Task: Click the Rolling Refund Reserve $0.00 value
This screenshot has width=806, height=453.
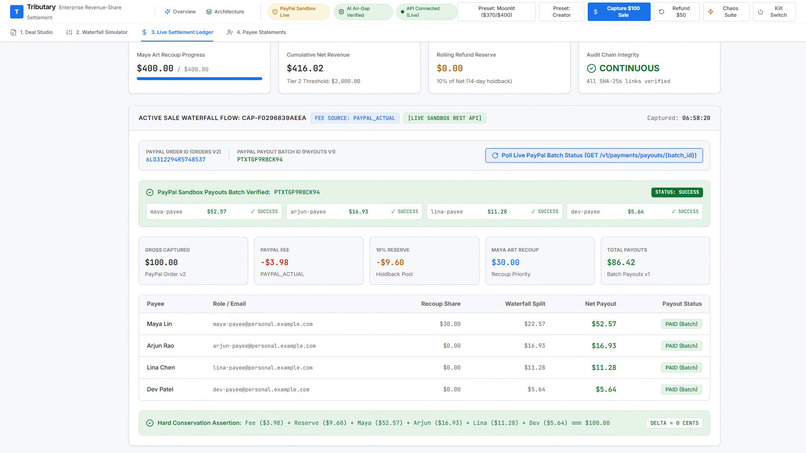Action: coord(450,68)
